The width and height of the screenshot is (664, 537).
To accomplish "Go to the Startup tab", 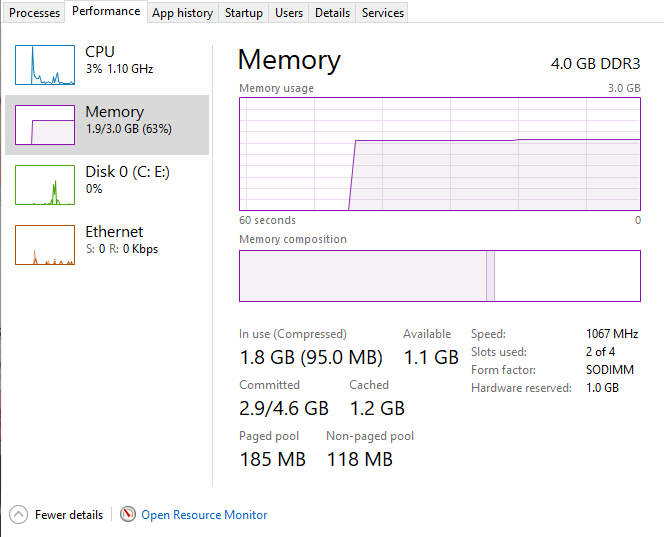I will click(x=244, y=13).
